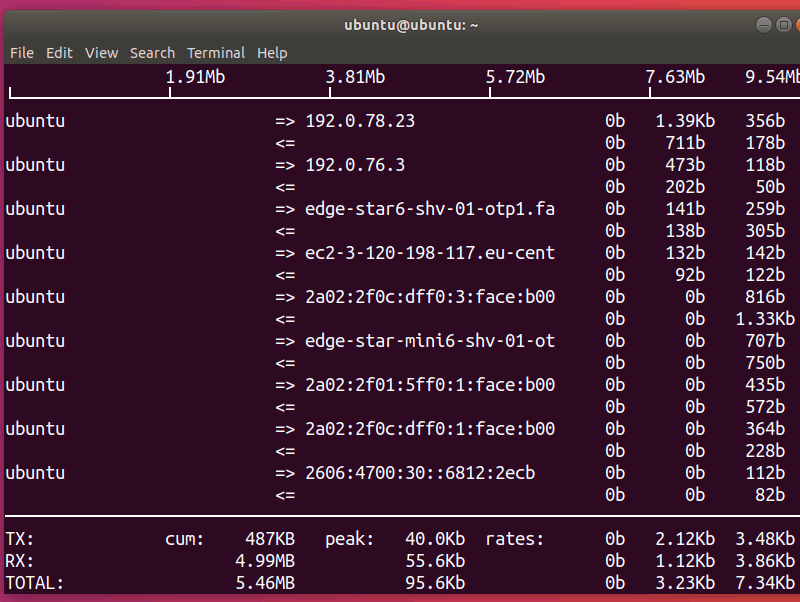Open the Edit menu
The height and width of the screenshot is (602, 800).
click(59, 53)
